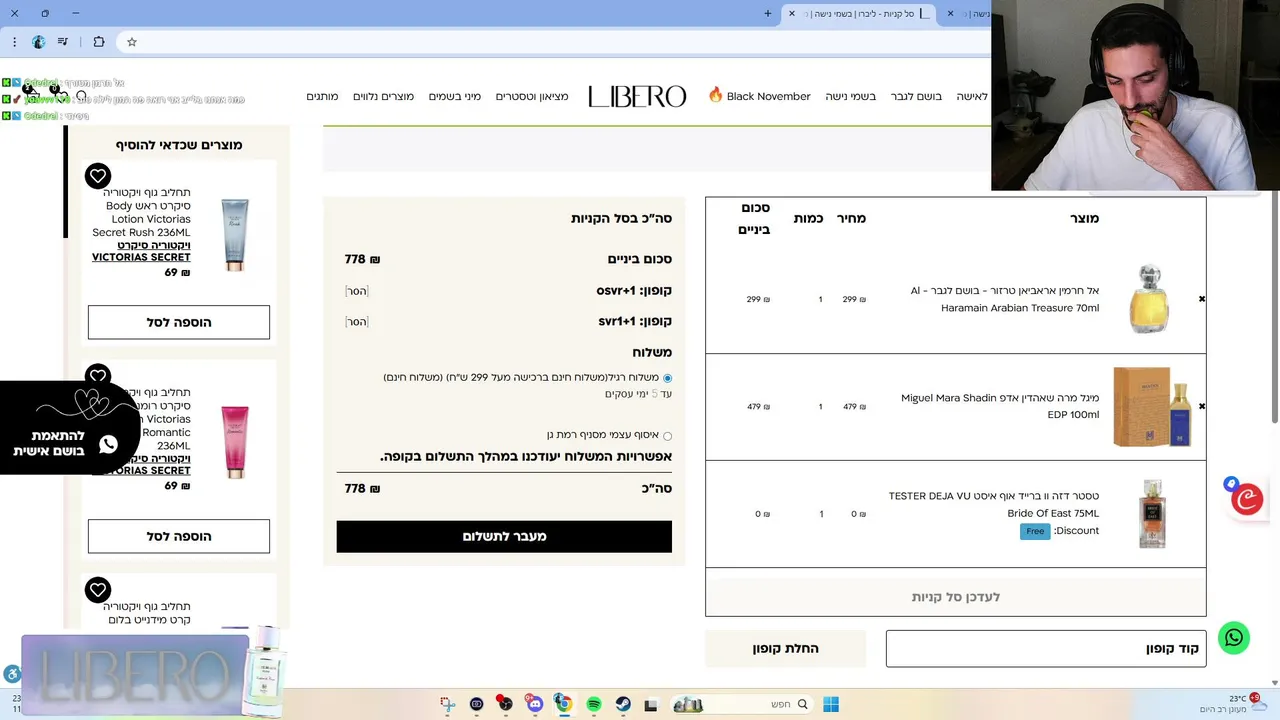Open Steam from the taskbar

coord(622,704)
